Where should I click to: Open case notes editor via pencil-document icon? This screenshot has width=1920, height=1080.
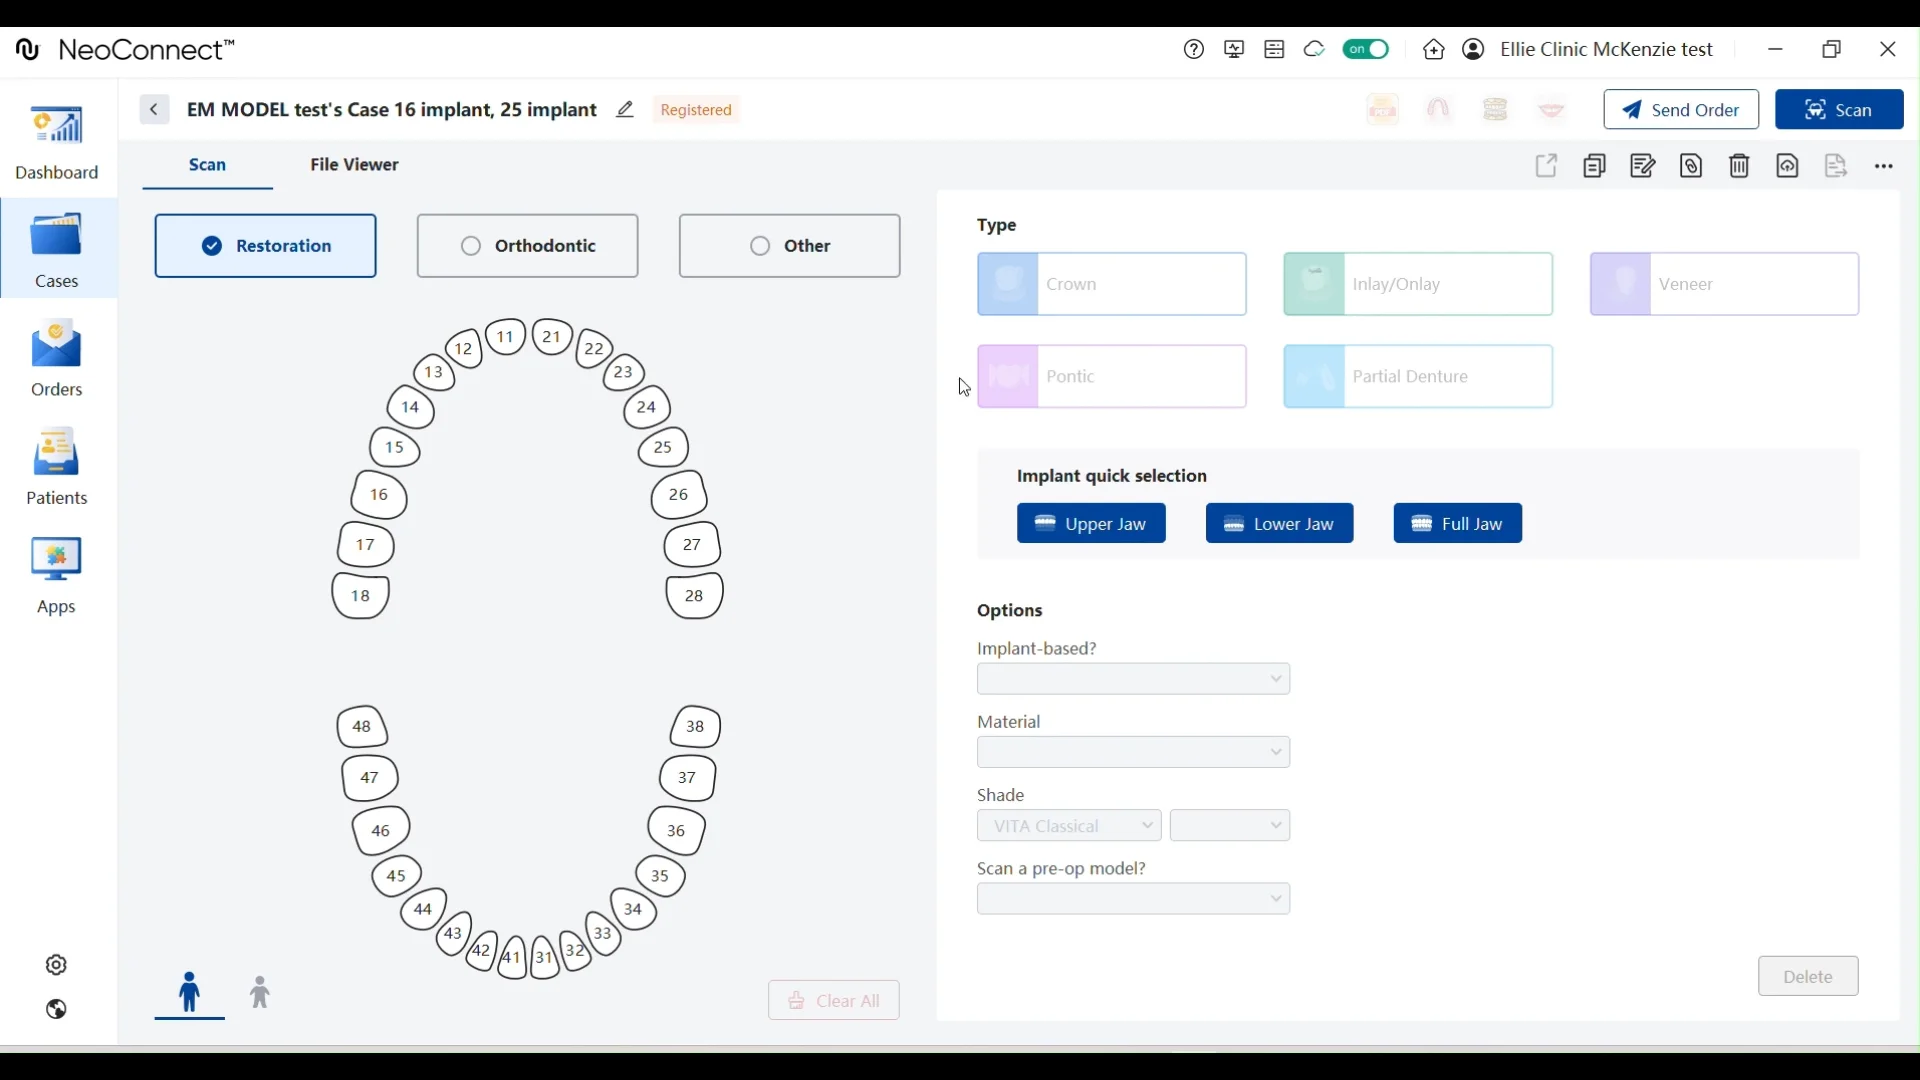coord(1642,166)
